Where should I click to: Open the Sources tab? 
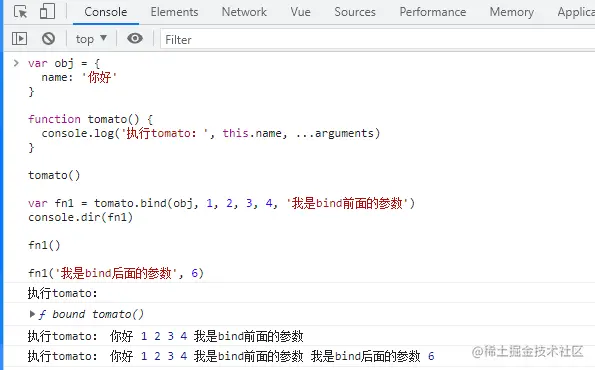[355, 12]
